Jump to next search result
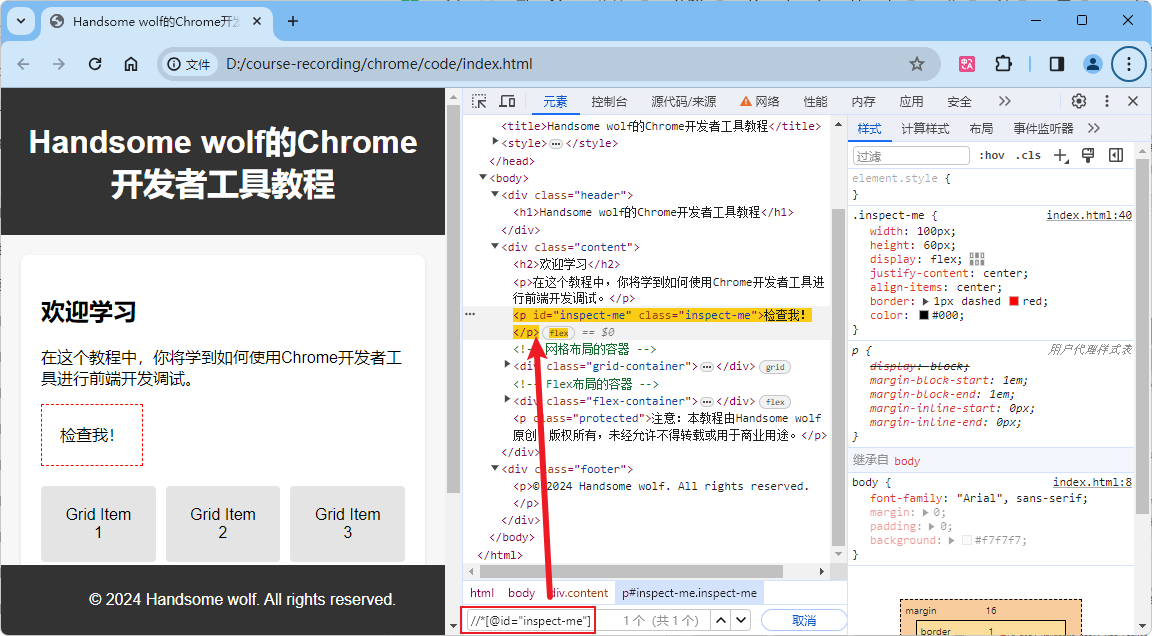 click(x=741, y=621)
